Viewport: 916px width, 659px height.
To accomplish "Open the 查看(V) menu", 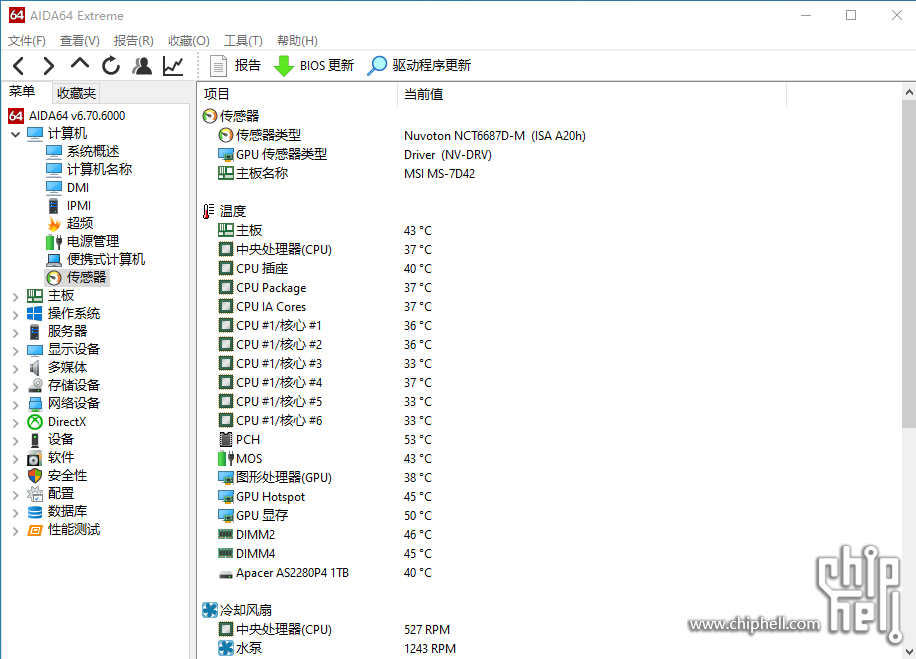I will point(79,40).
